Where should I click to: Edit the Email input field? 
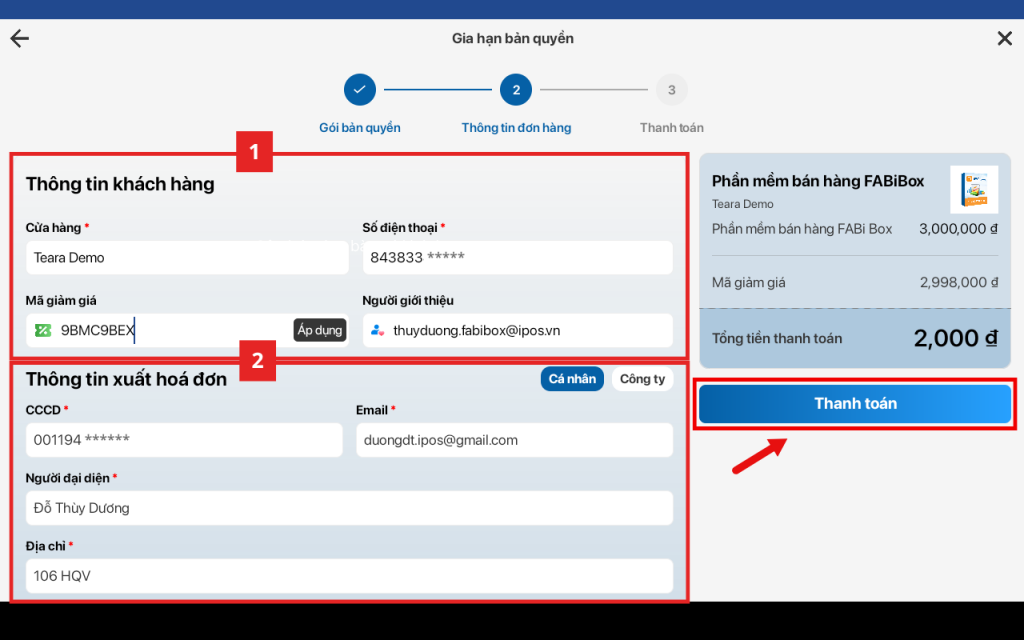tap(514, 440)
